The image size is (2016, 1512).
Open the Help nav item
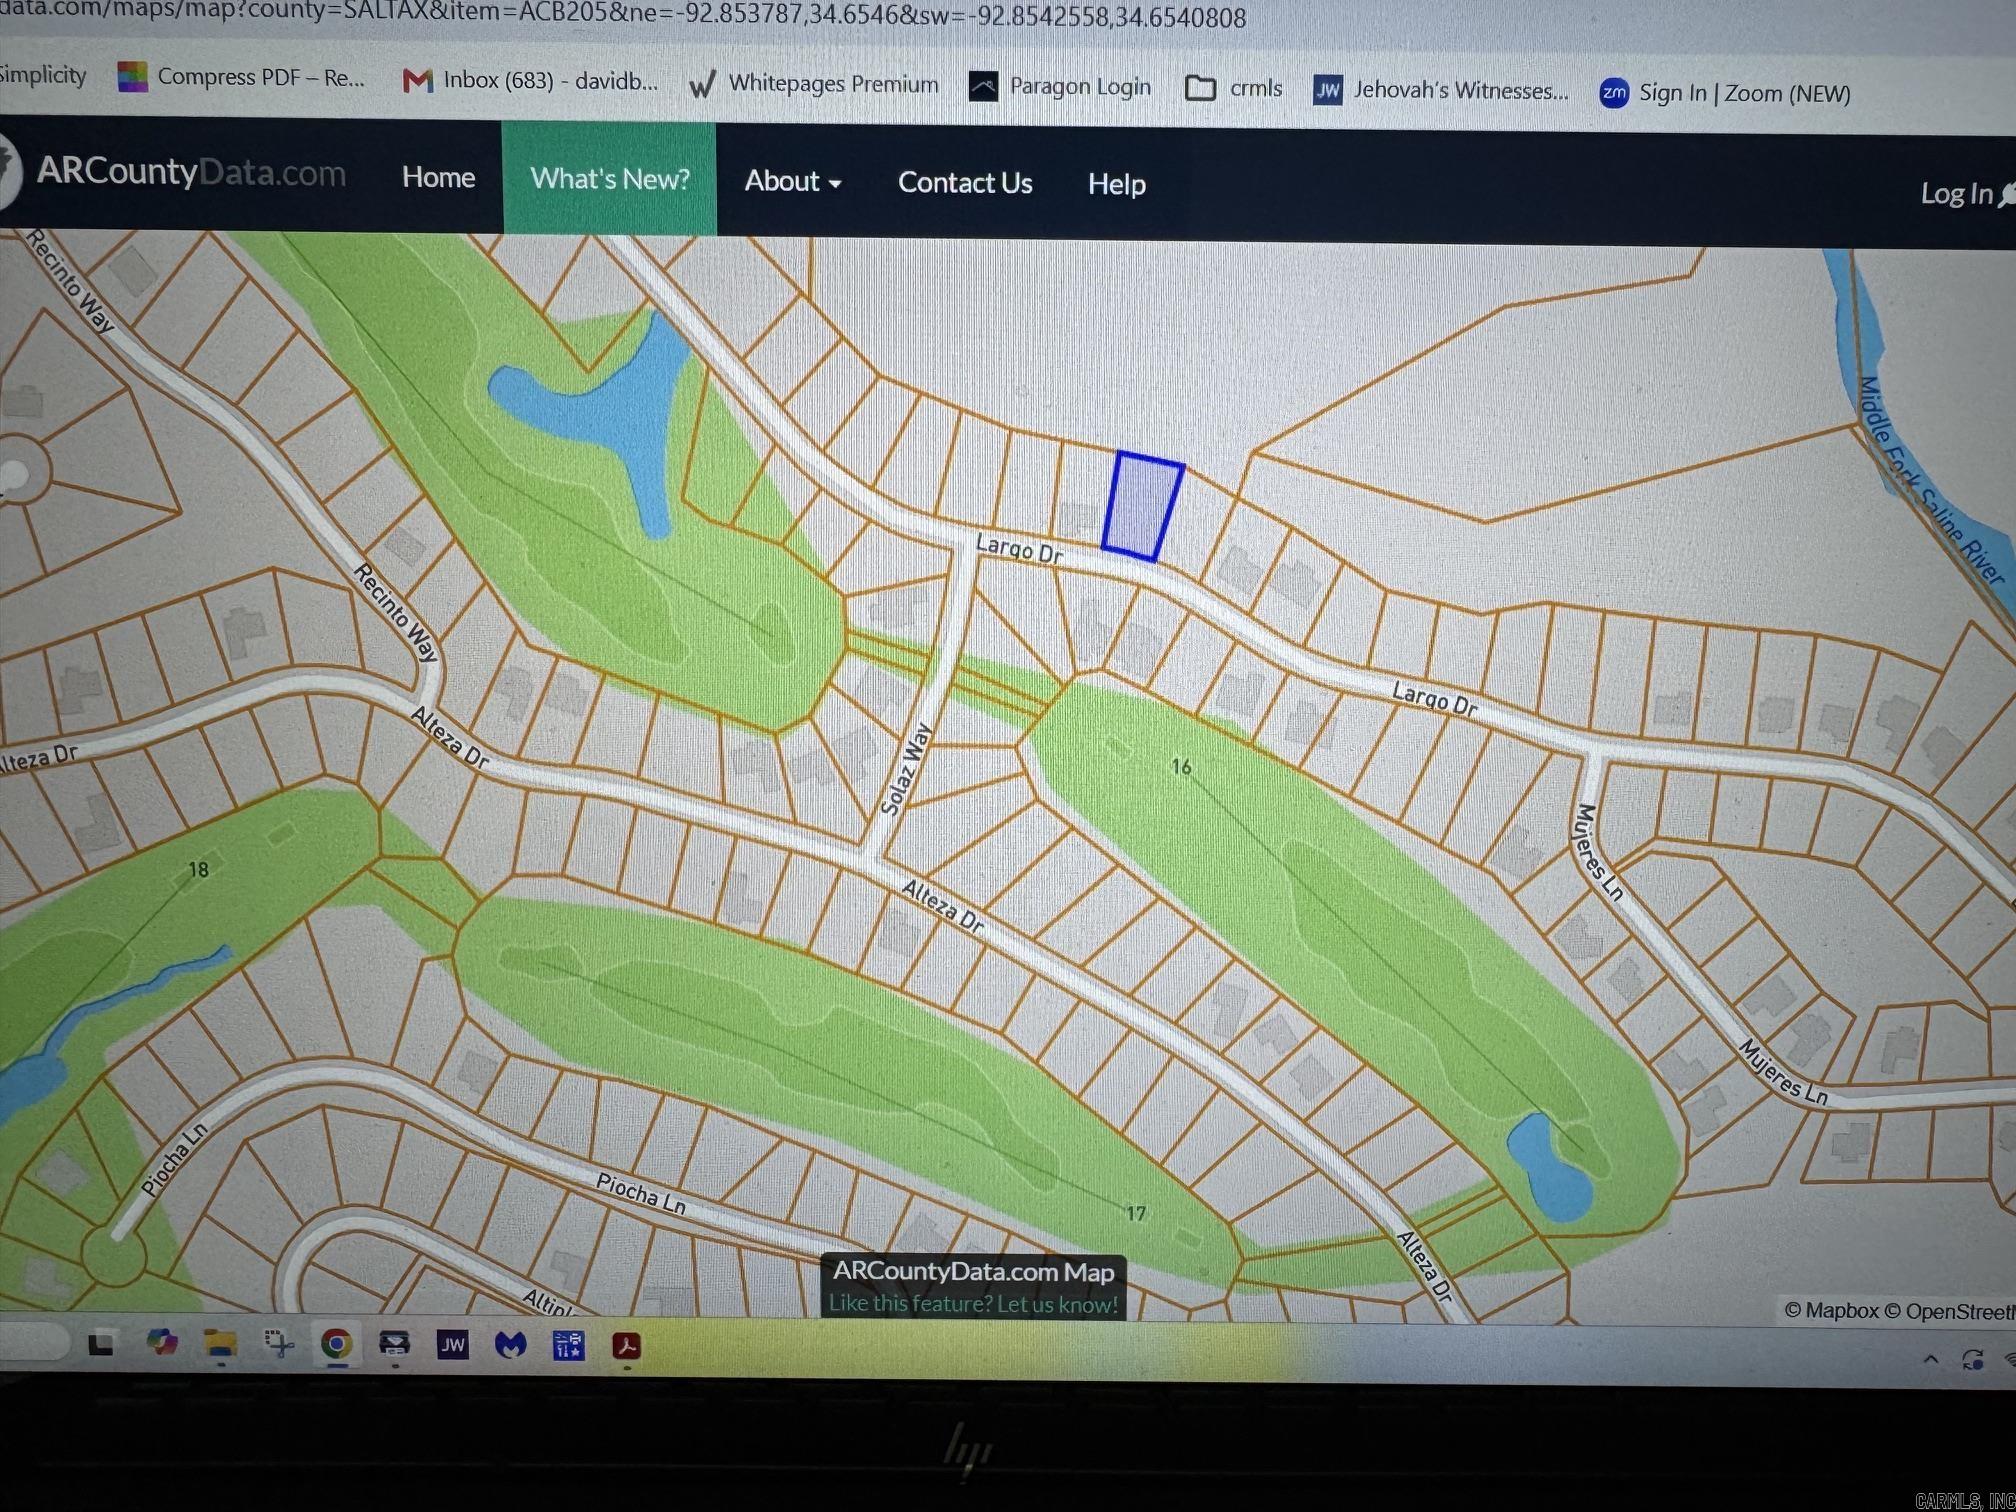tap(1117, 184)
